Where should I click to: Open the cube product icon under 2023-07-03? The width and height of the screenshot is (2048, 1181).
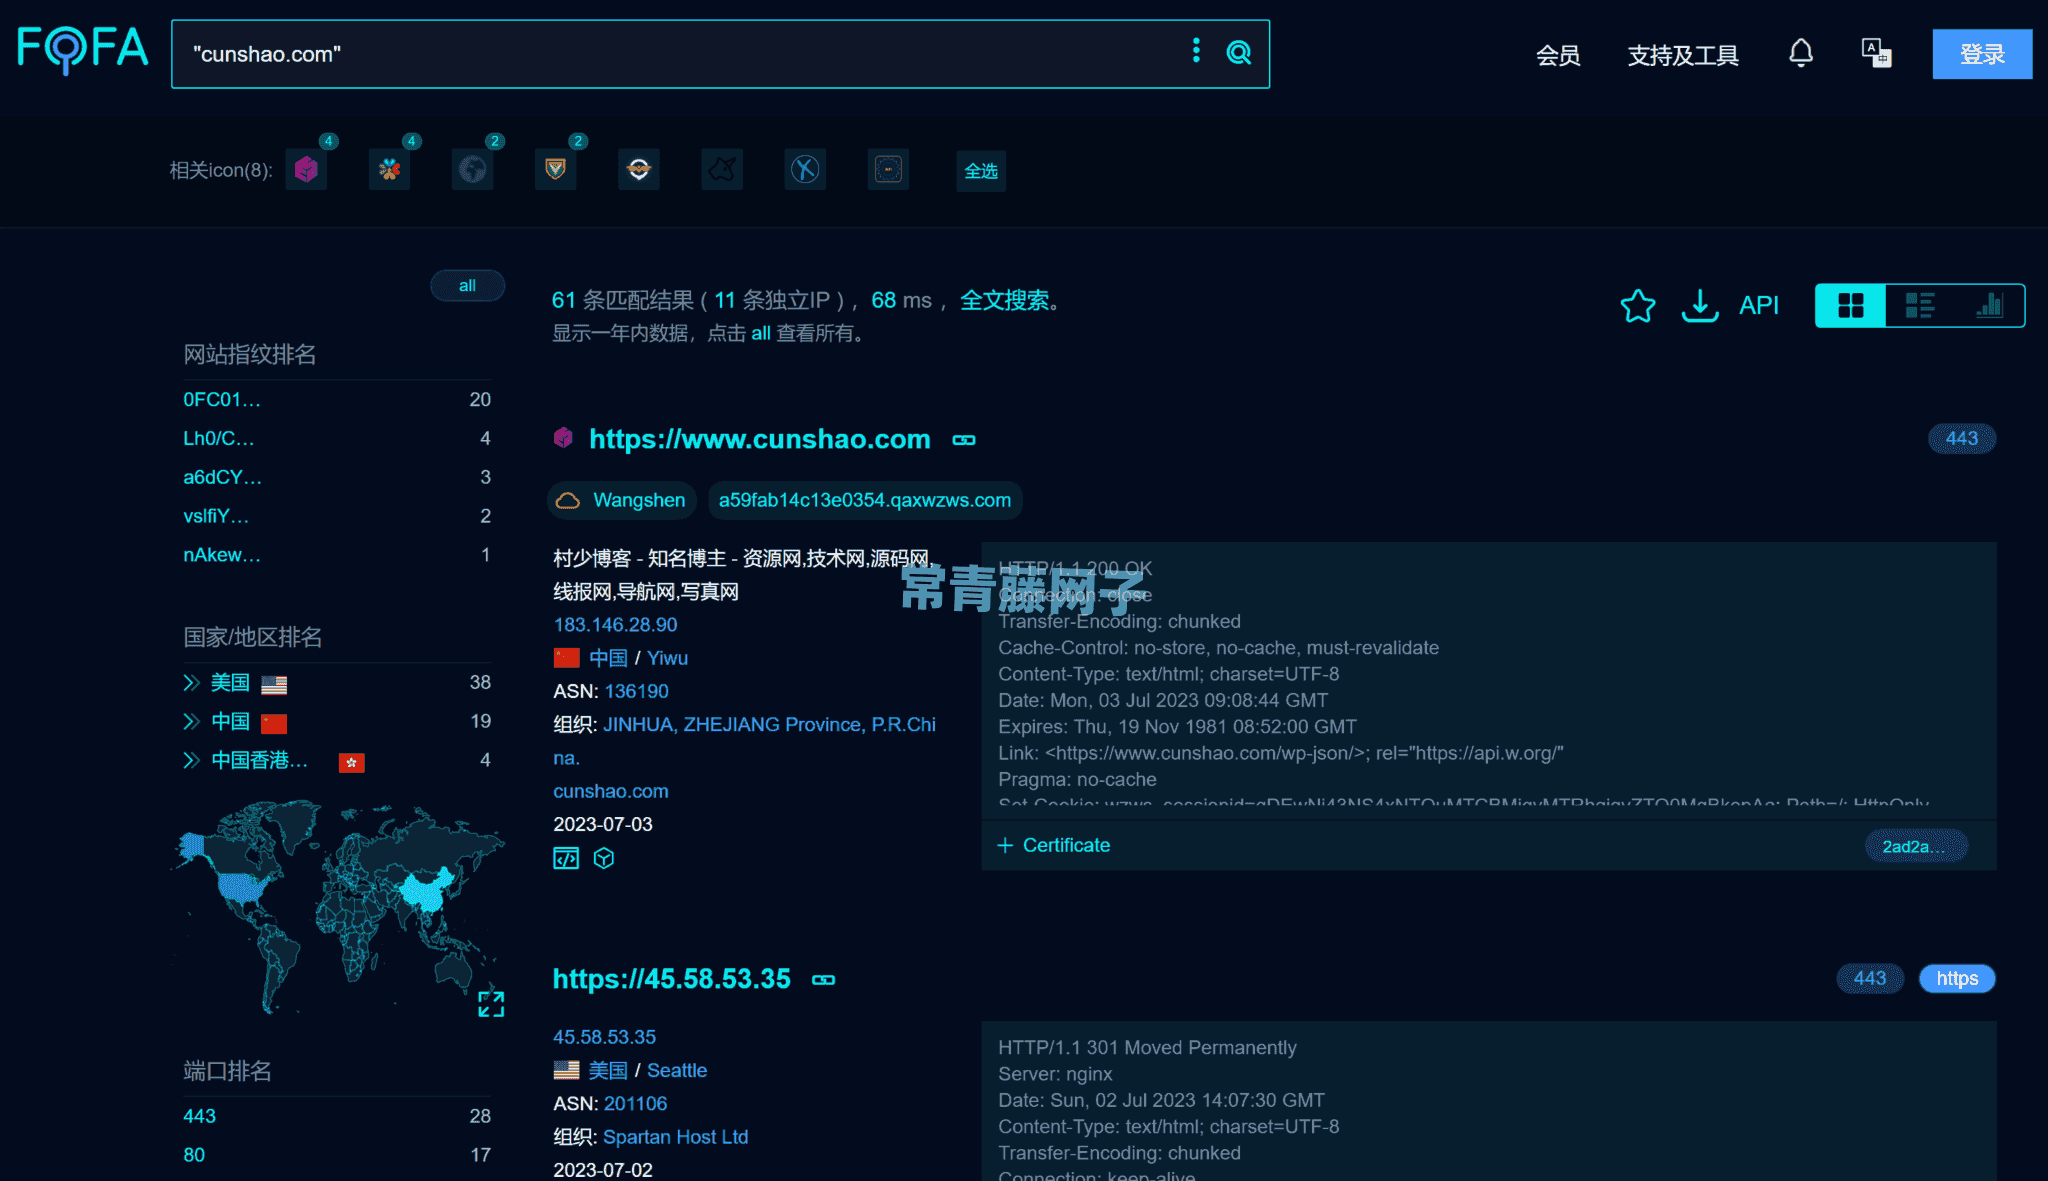(x=604, y=858)
